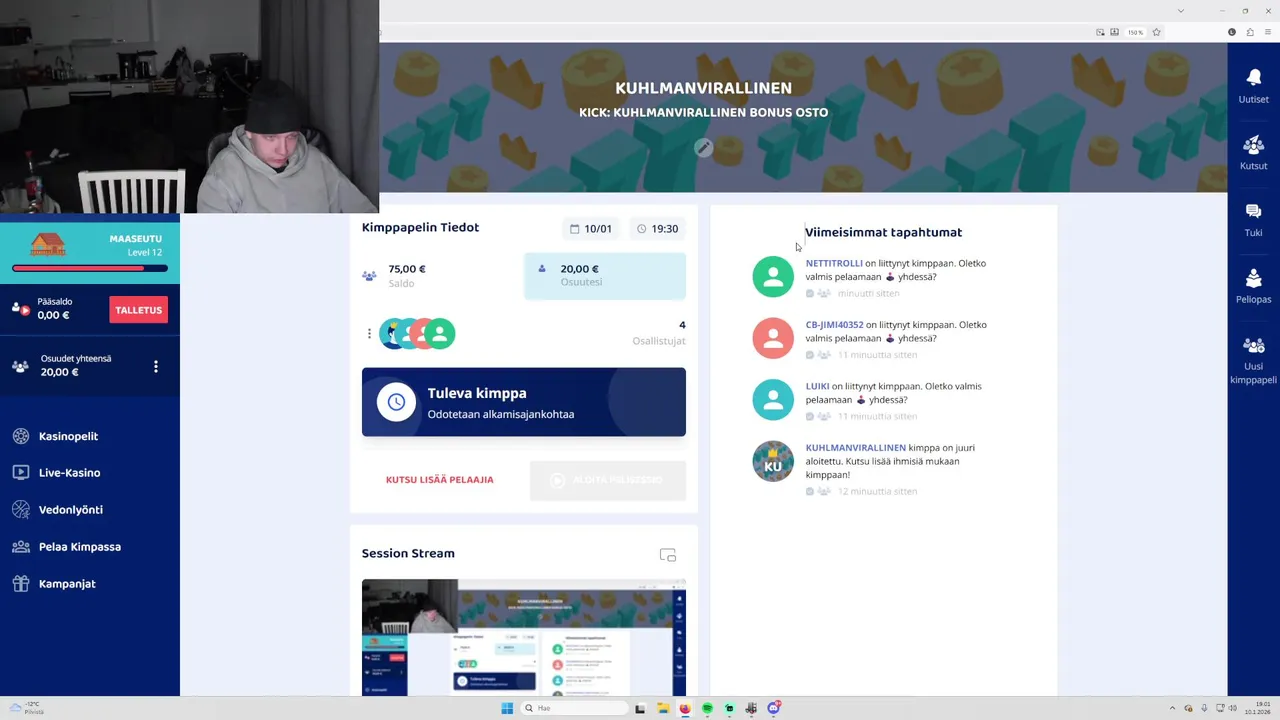Click Osuudet yhteensä group icon
Viewport: 1280px width, 720px height.
[21, 366]
